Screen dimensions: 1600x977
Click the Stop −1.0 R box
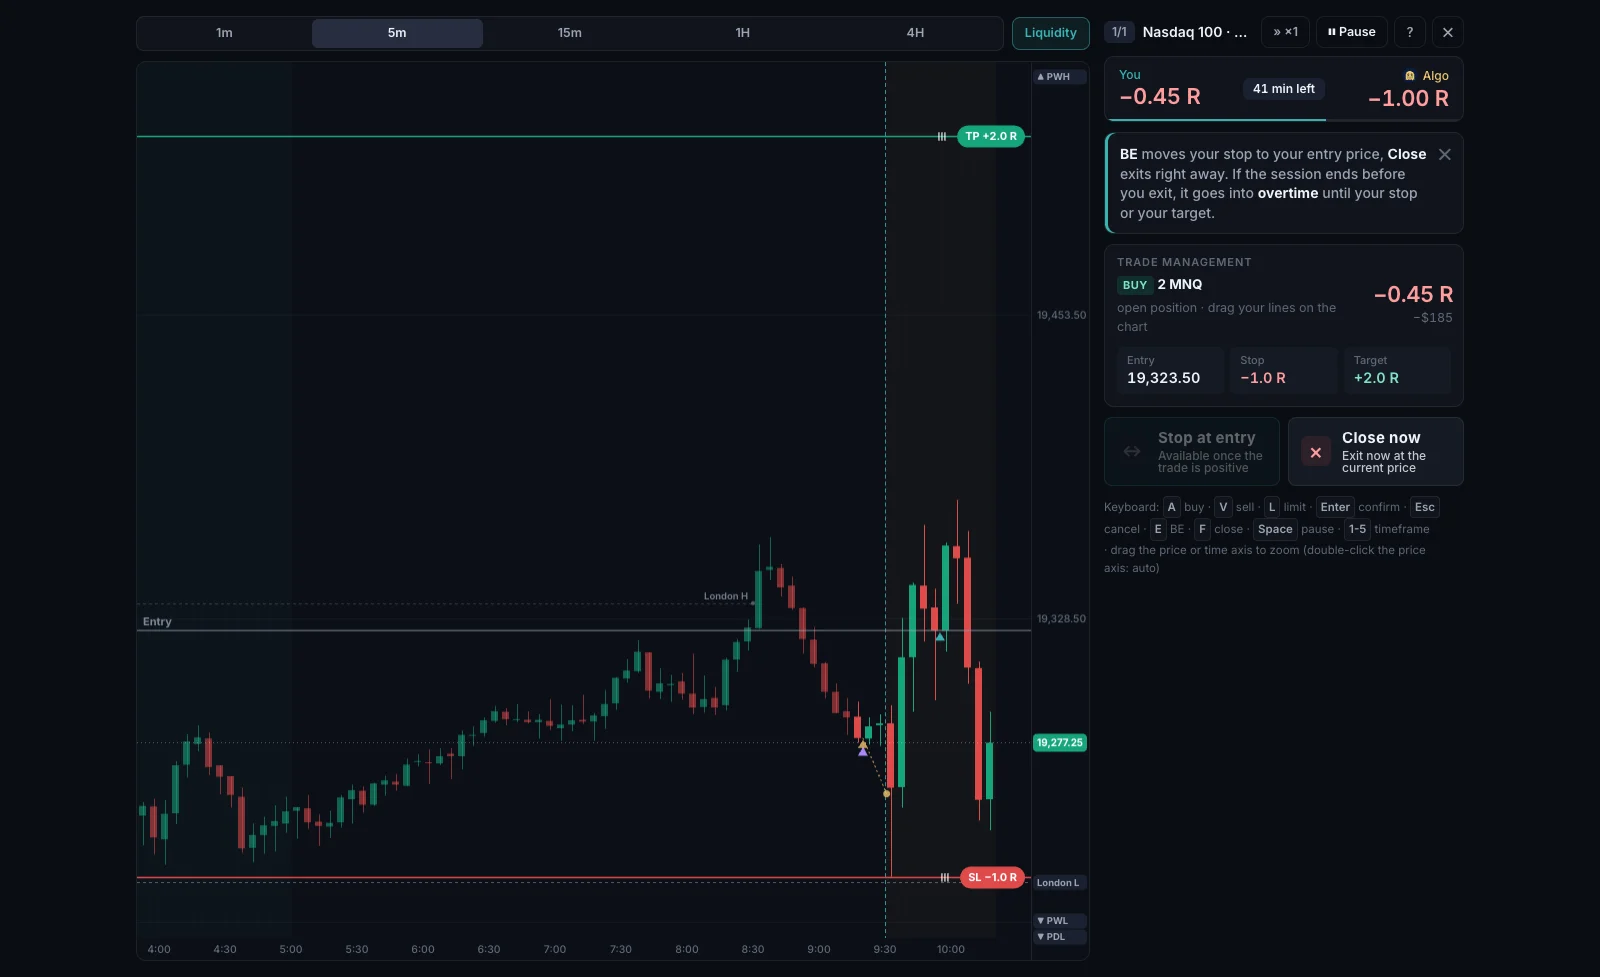click(x=1283, y=370)
